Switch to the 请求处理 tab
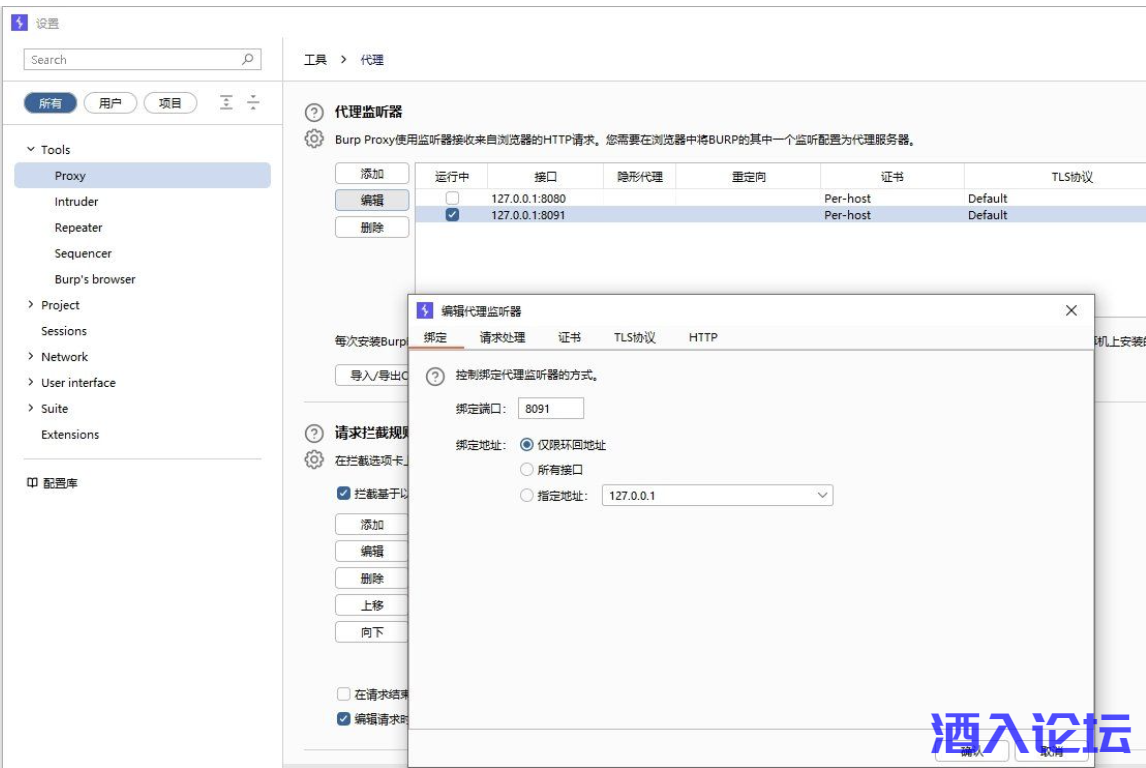This screenshot has width=1146, height=768. point(502,338)
